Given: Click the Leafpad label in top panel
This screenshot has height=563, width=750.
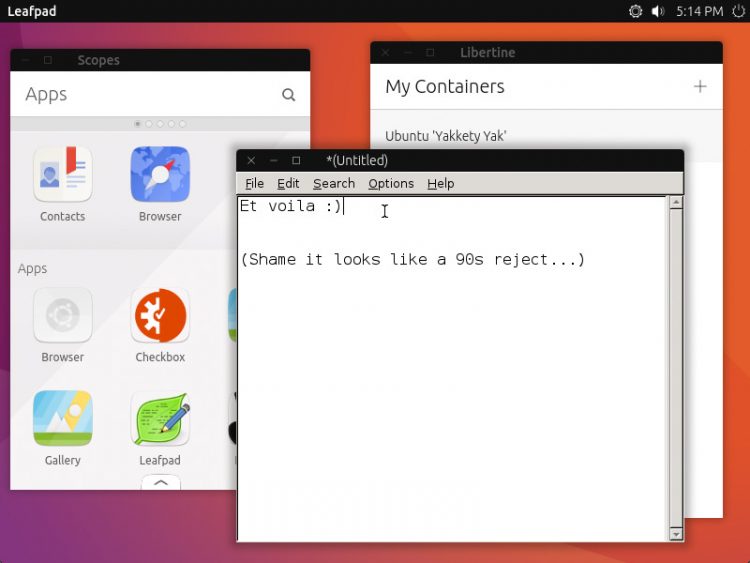Looking at the screenshot, I should [x=32, y=11].
